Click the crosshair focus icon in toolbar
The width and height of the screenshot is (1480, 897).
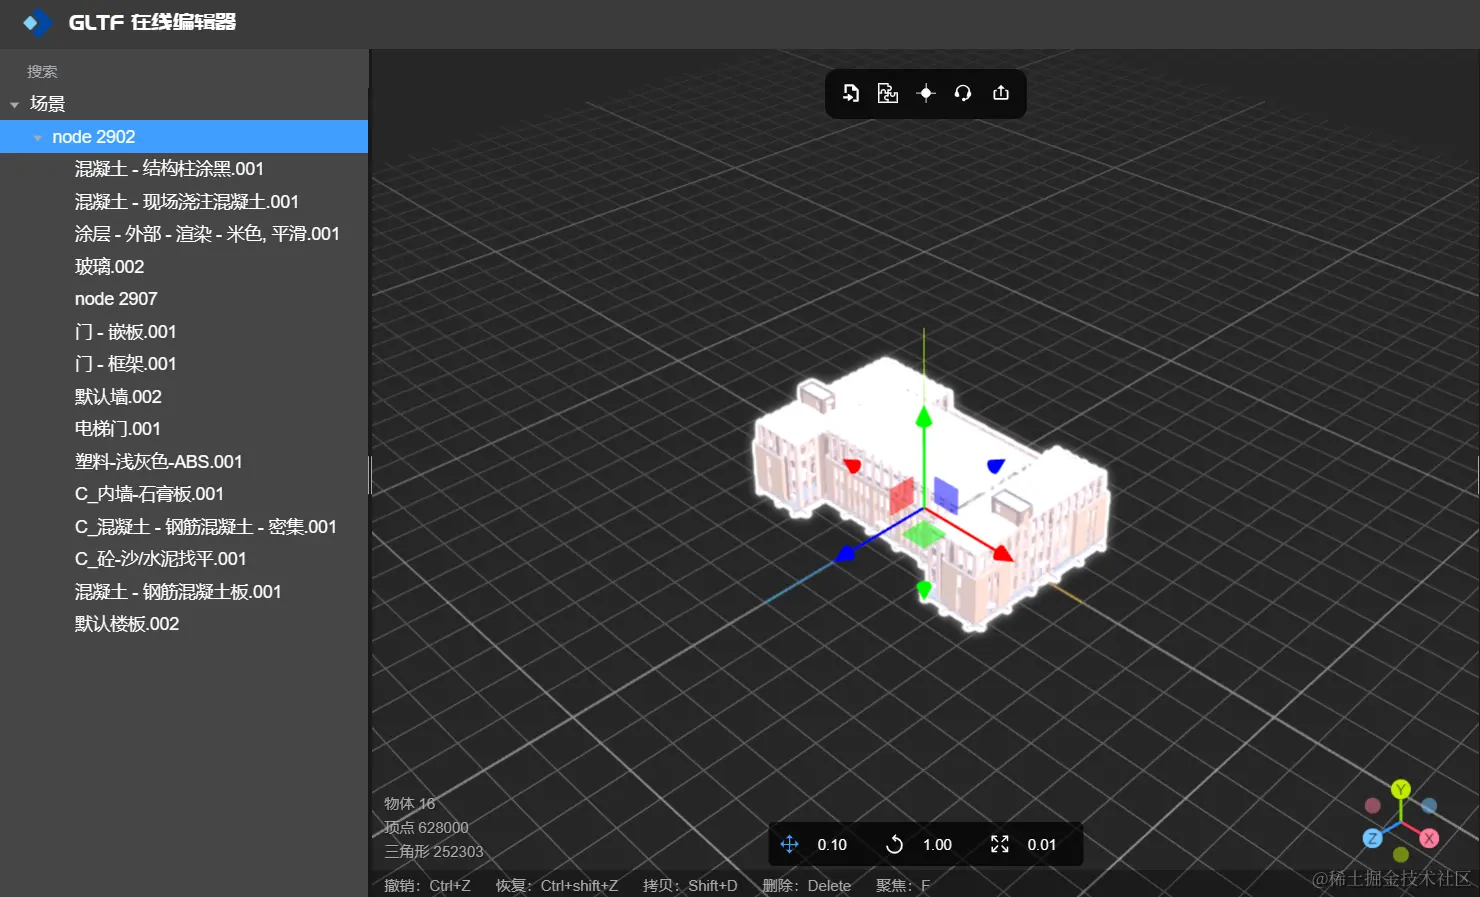pos(926,93)
